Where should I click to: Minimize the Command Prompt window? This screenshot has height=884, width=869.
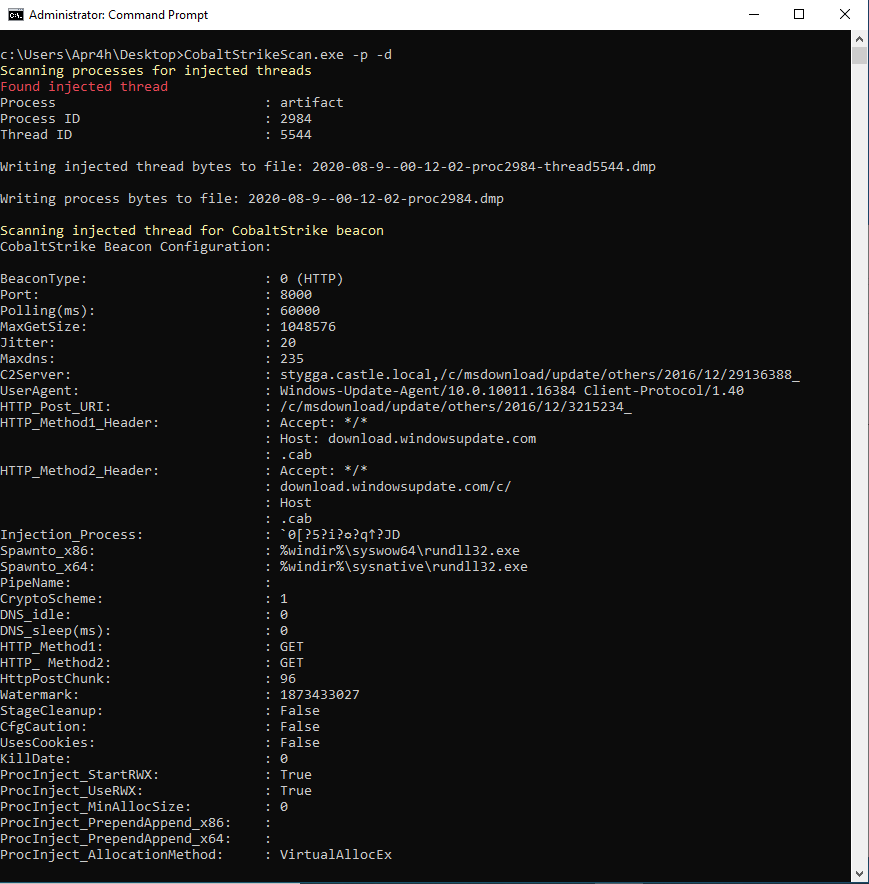point(753,15)
